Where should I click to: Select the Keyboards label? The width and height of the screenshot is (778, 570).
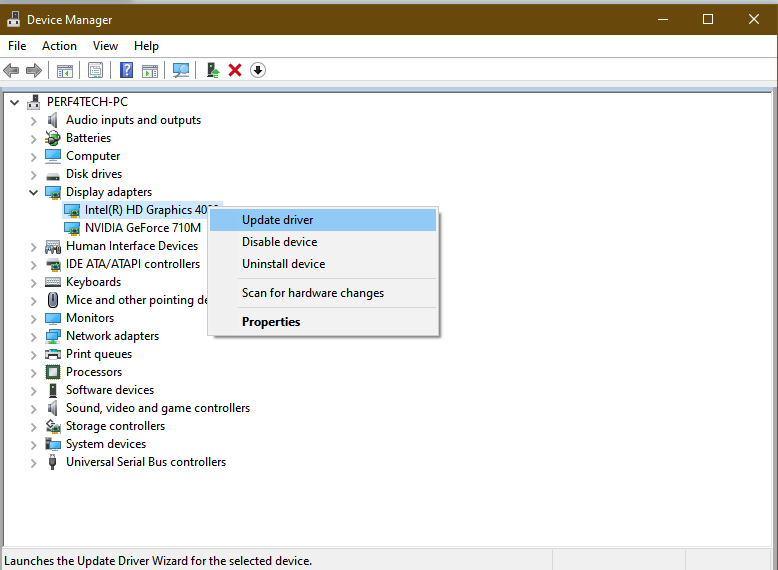coord(93,282)
